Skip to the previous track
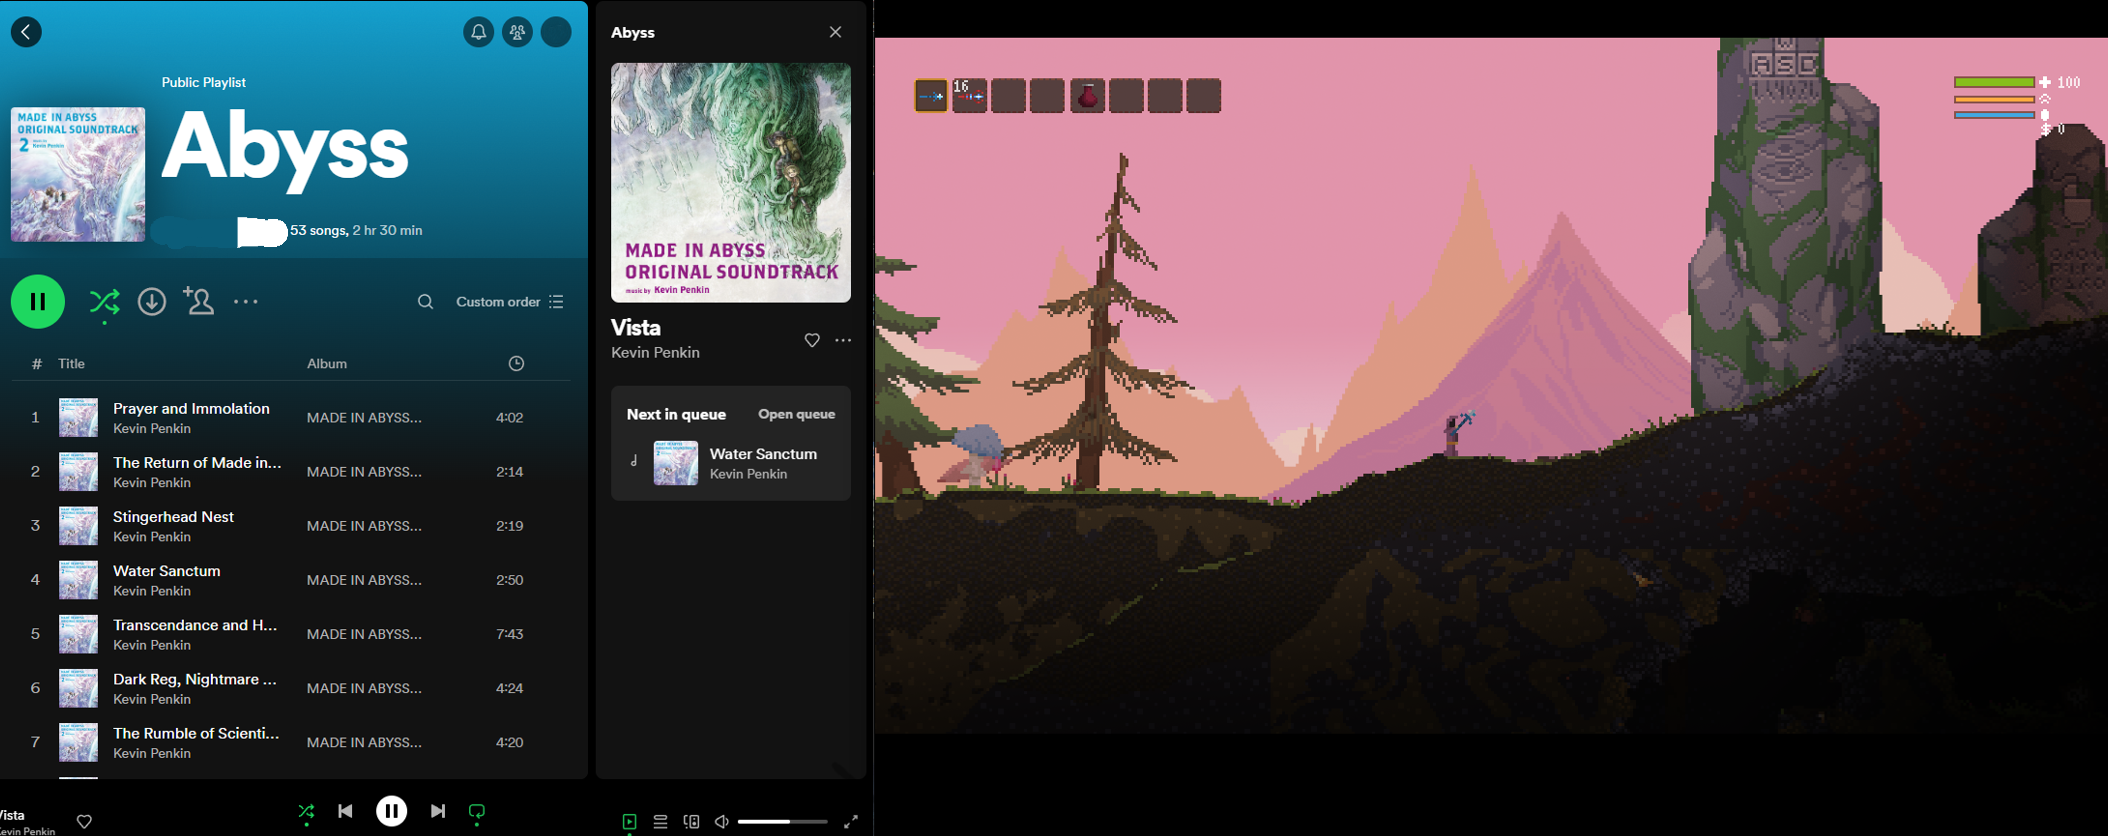The image size is (2108, 836). point(345,811)
